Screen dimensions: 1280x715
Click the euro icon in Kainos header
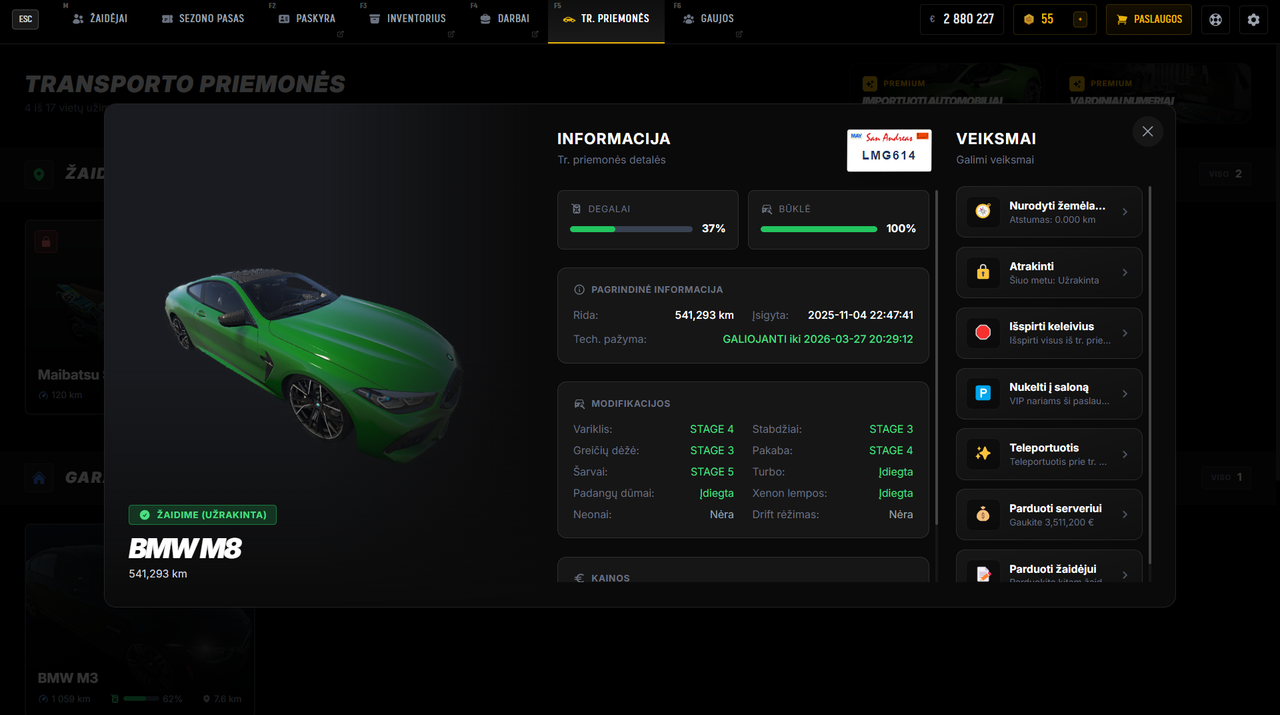(579, 578)
